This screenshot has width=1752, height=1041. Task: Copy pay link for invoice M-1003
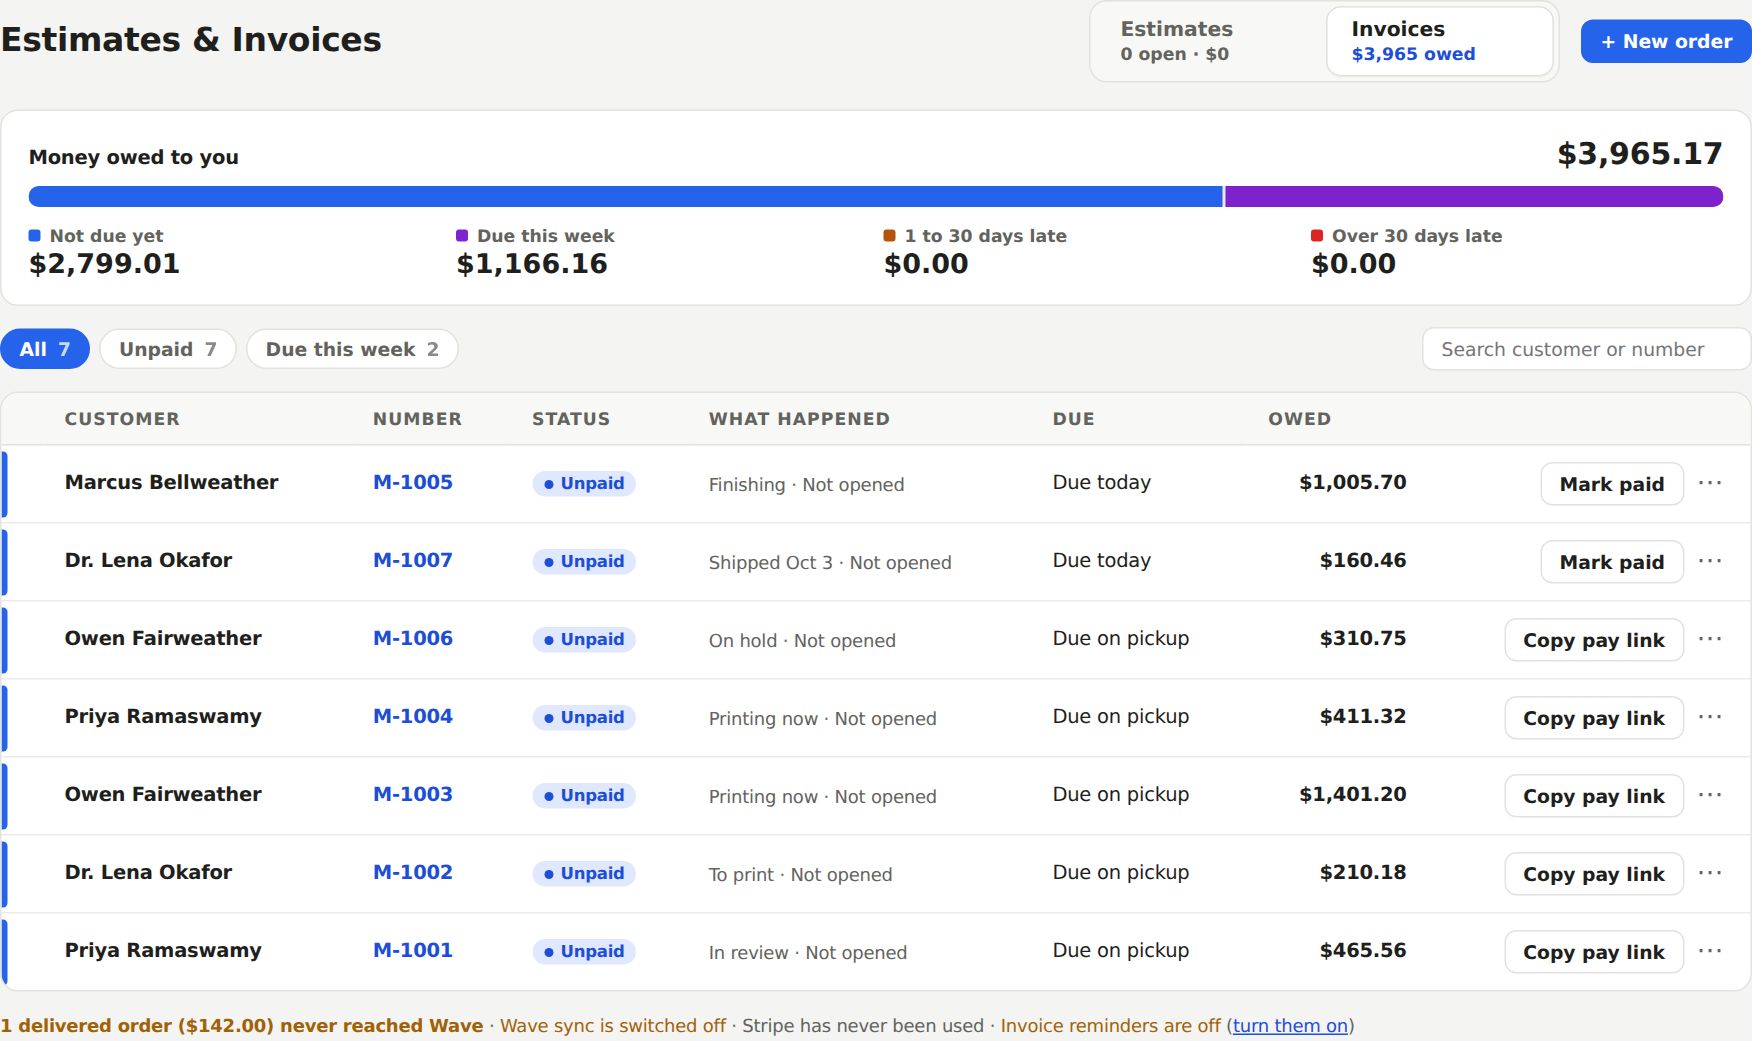pyautogui.click(x=1594, y=796)
